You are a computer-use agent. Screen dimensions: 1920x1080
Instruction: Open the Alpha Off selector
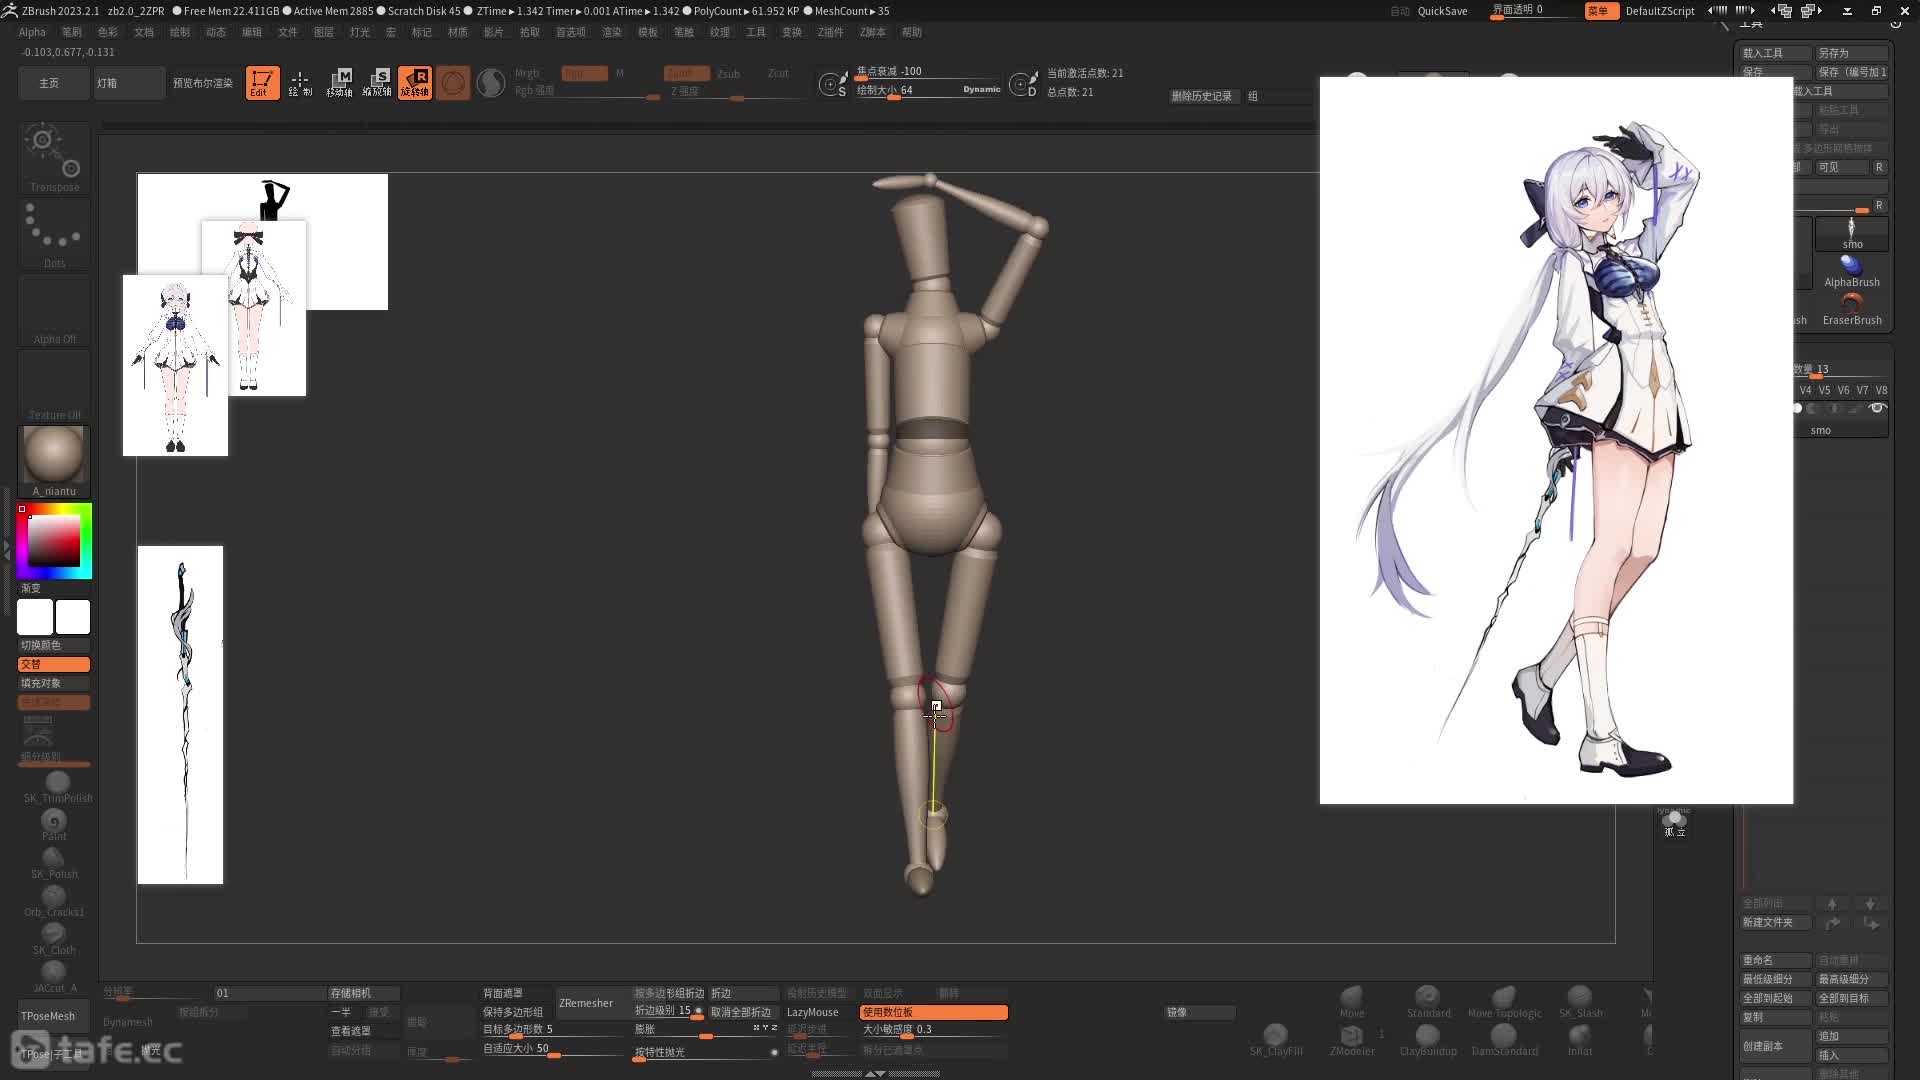pyautogui.click(x=54, y=310)
